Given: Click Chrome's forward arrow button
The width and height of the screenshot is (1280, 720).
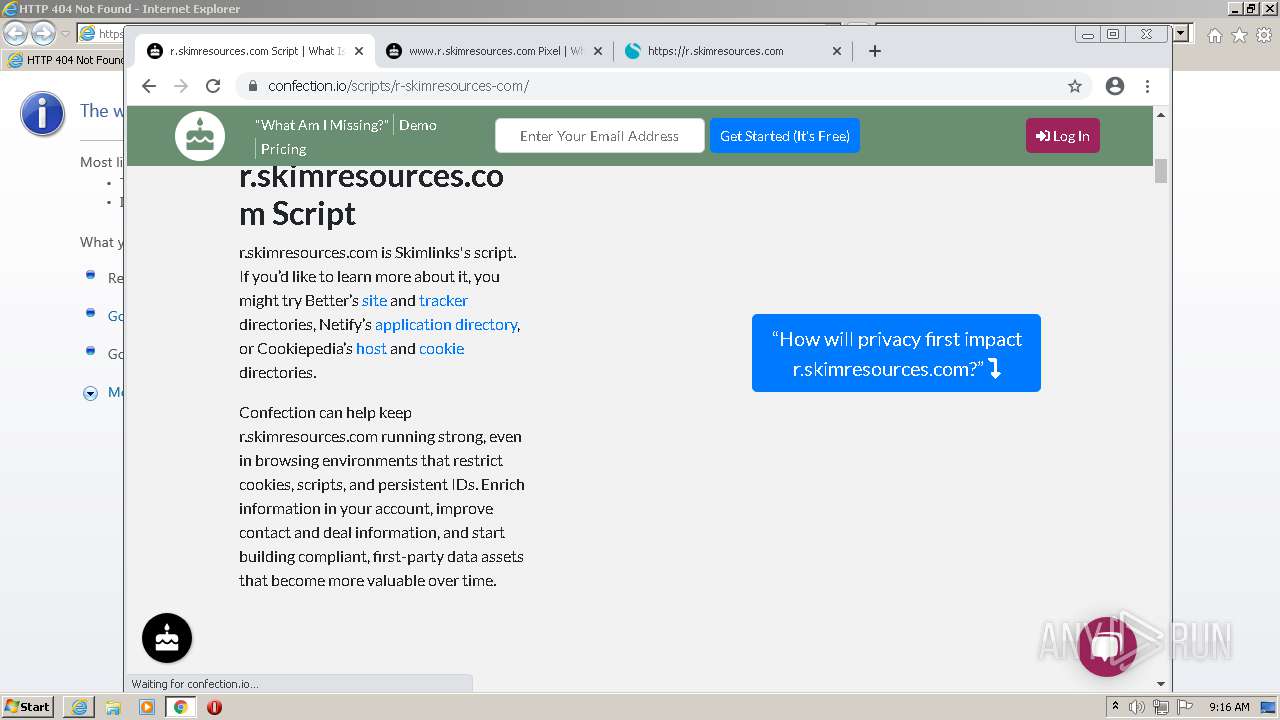Looking at the screenshot, I should (181, 86).
